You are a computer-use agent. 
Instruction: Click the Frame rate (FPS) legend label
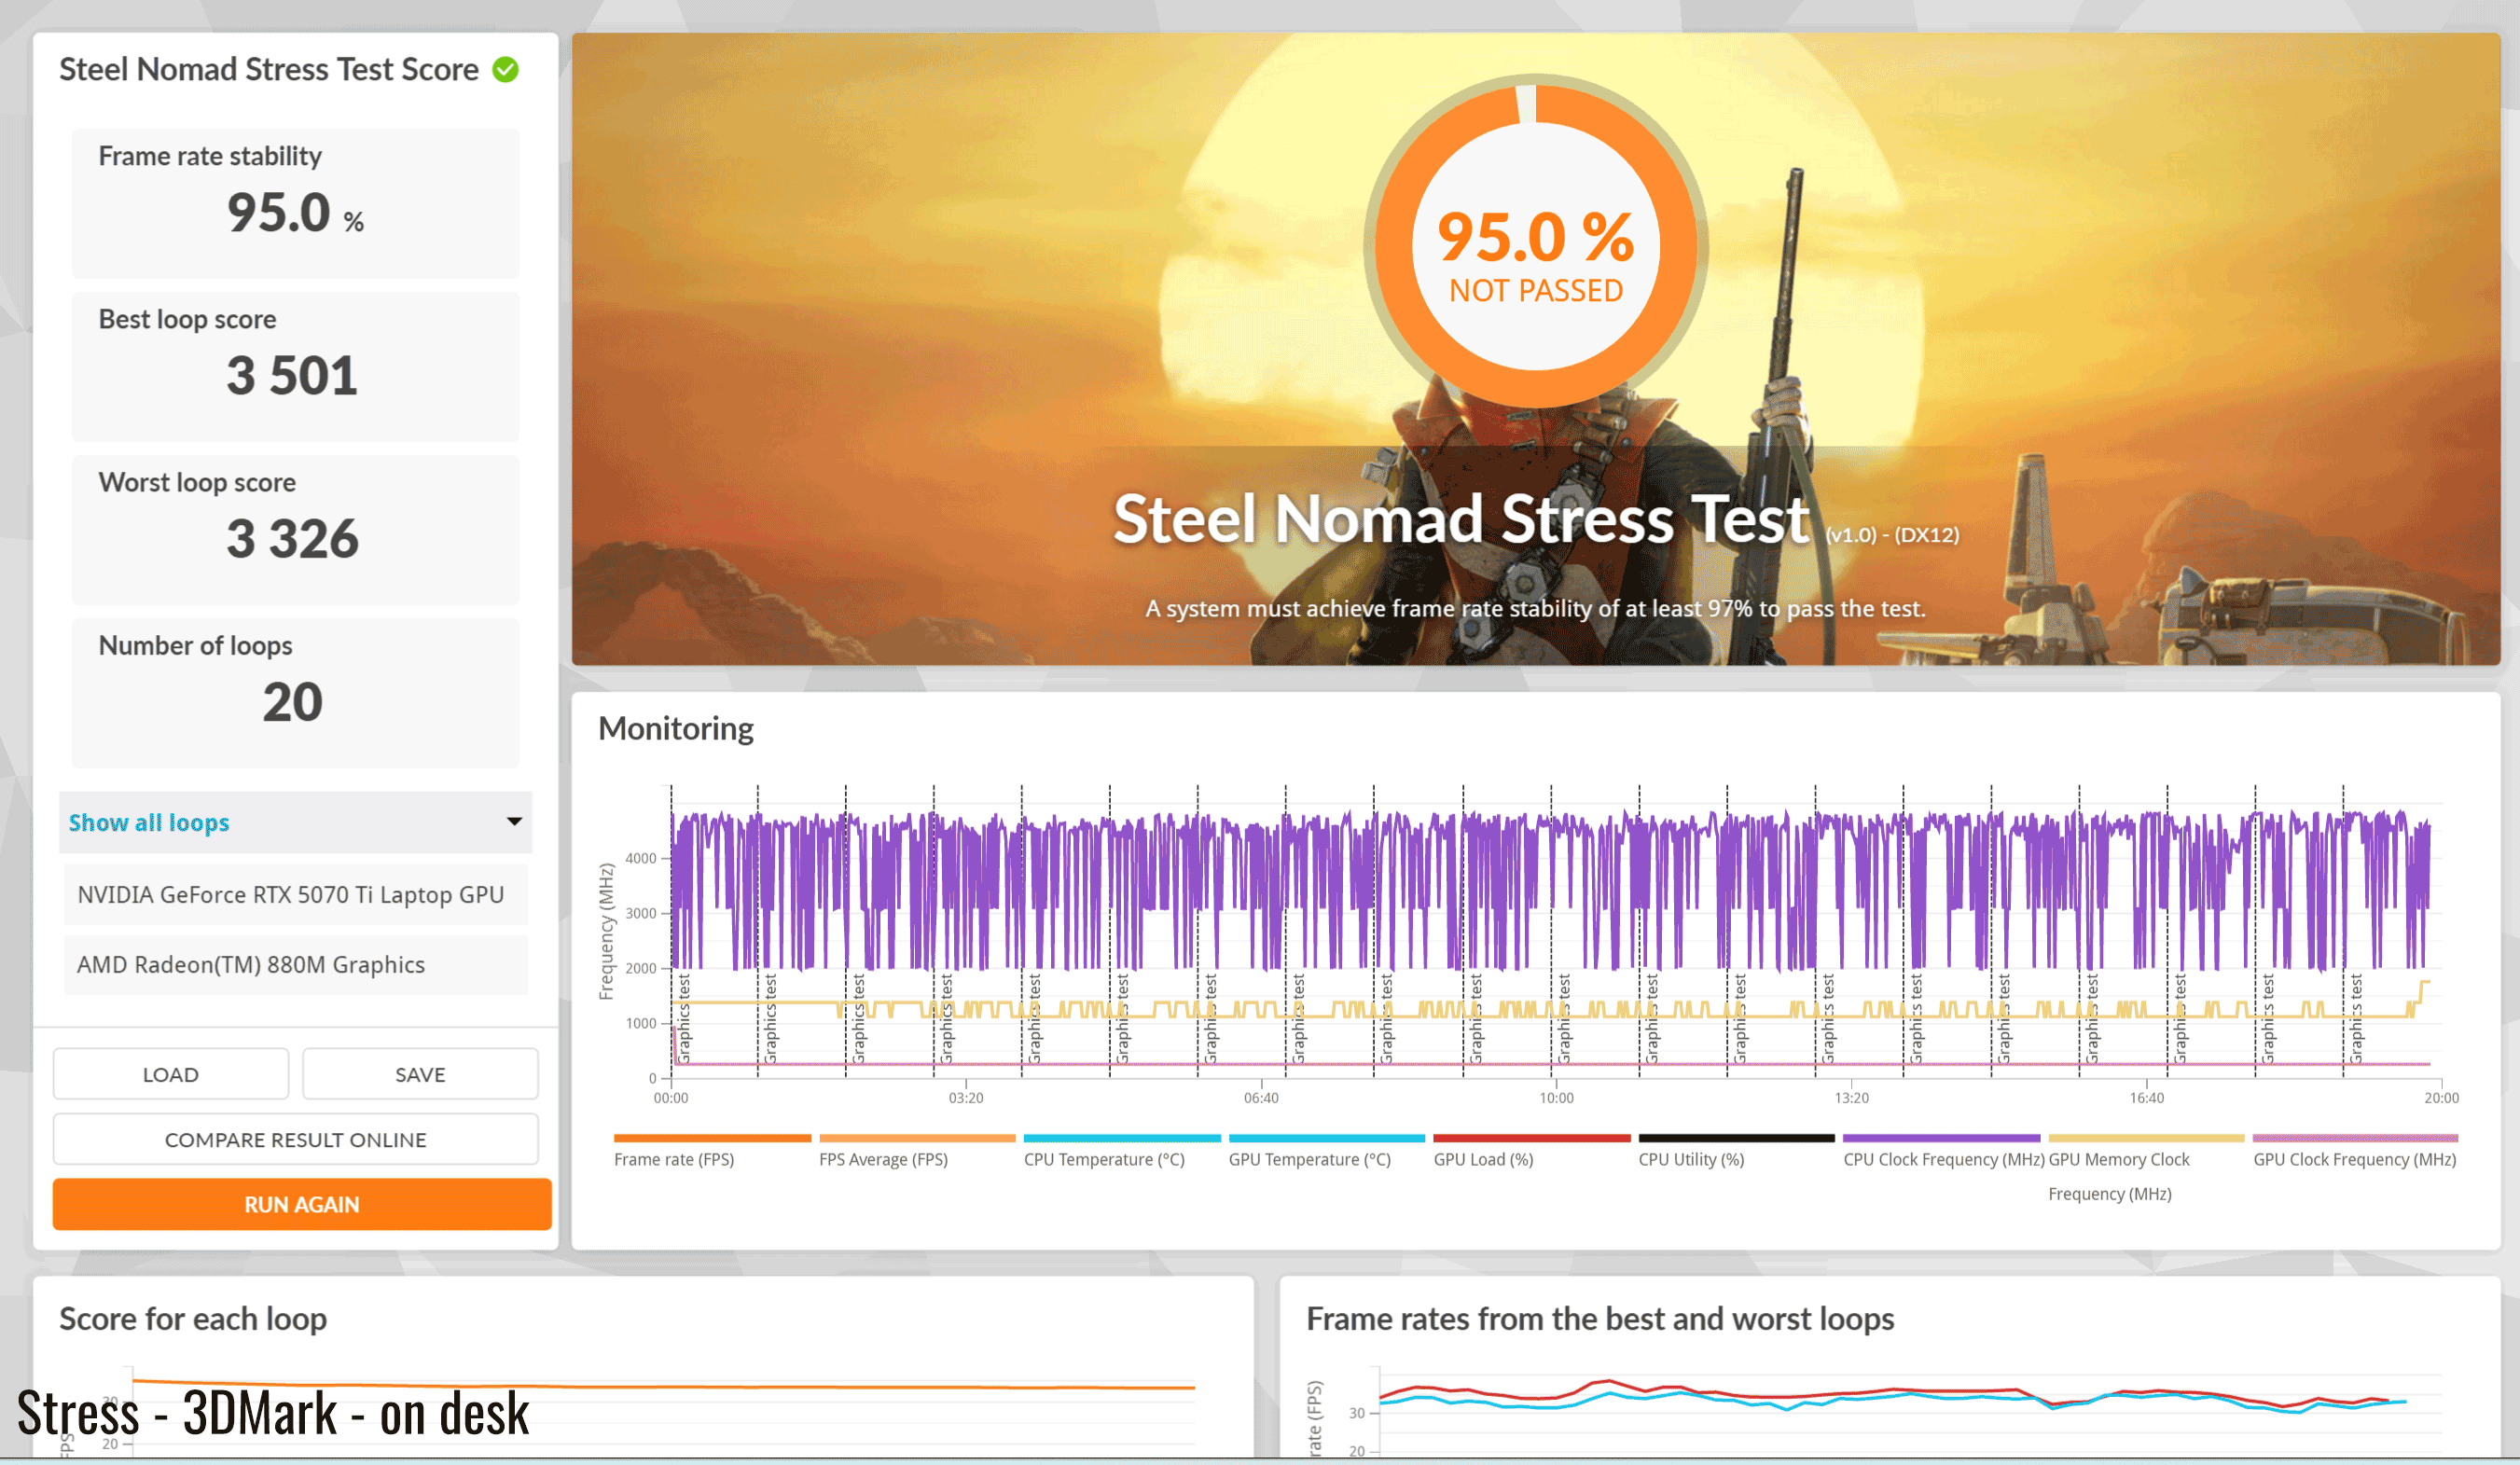pos(674,1159)
